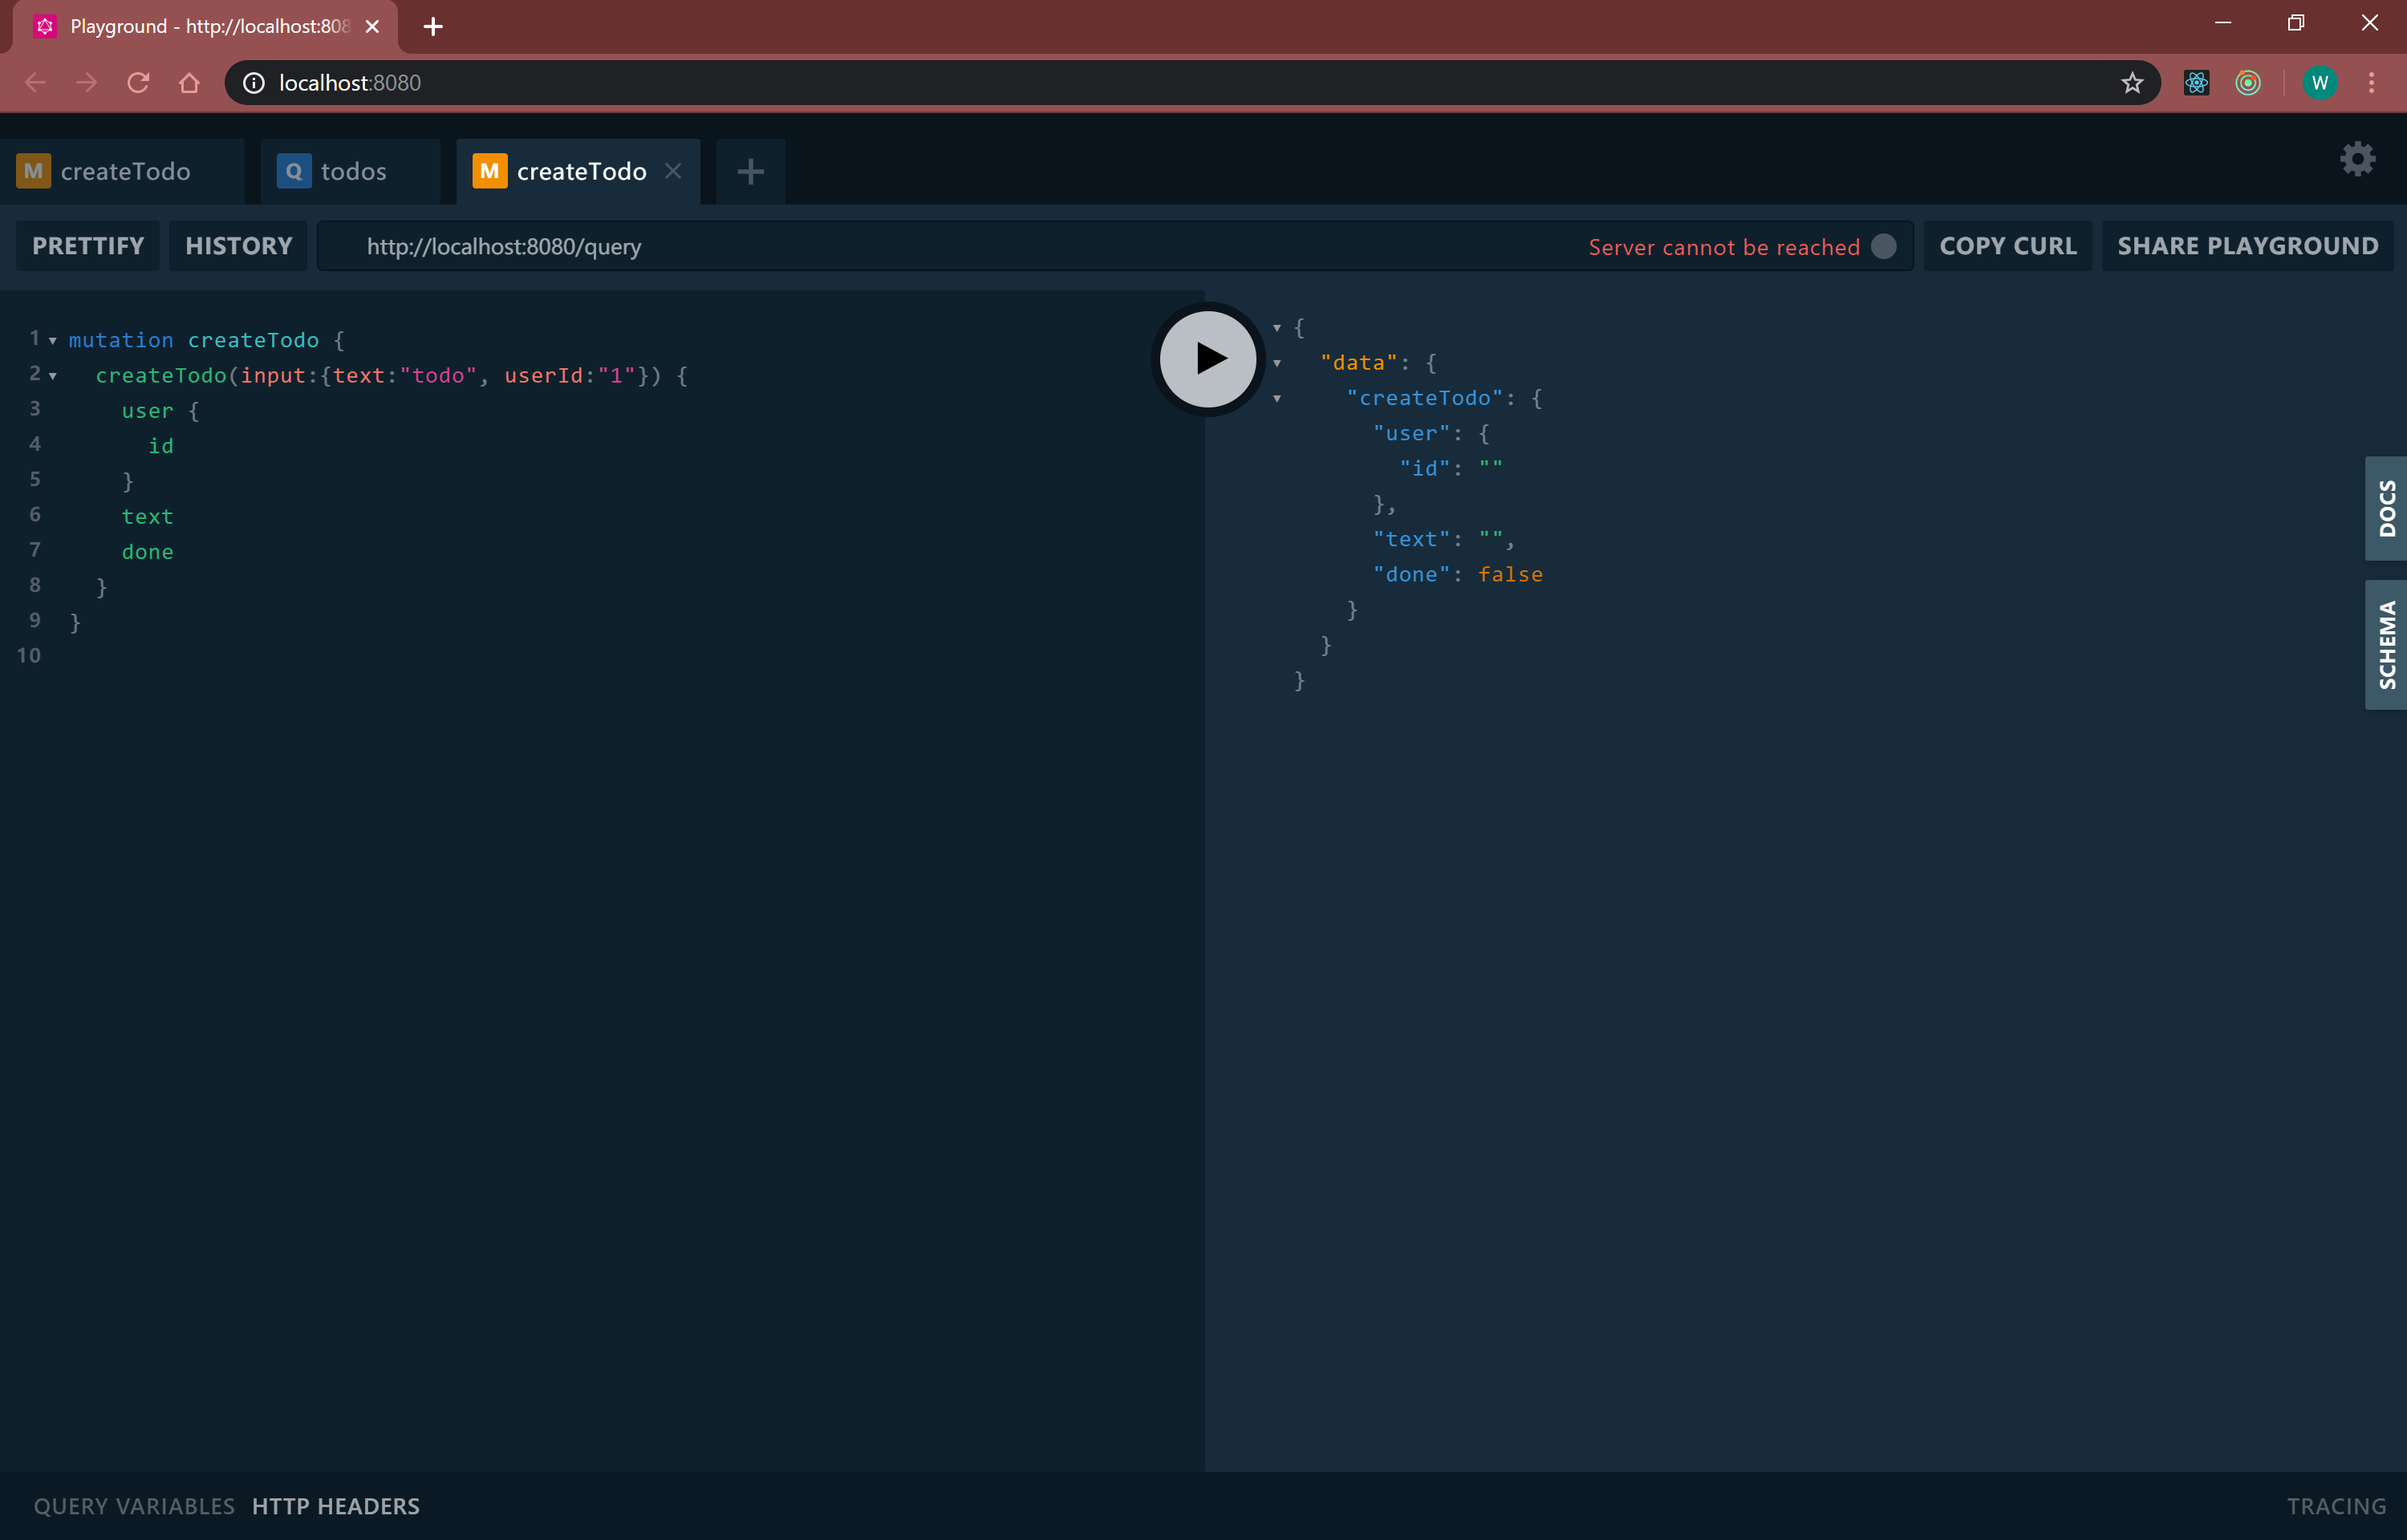Open the TRACING panel
The height and width of the screenshot is (1540, 2407).
click(2336, 1506)
